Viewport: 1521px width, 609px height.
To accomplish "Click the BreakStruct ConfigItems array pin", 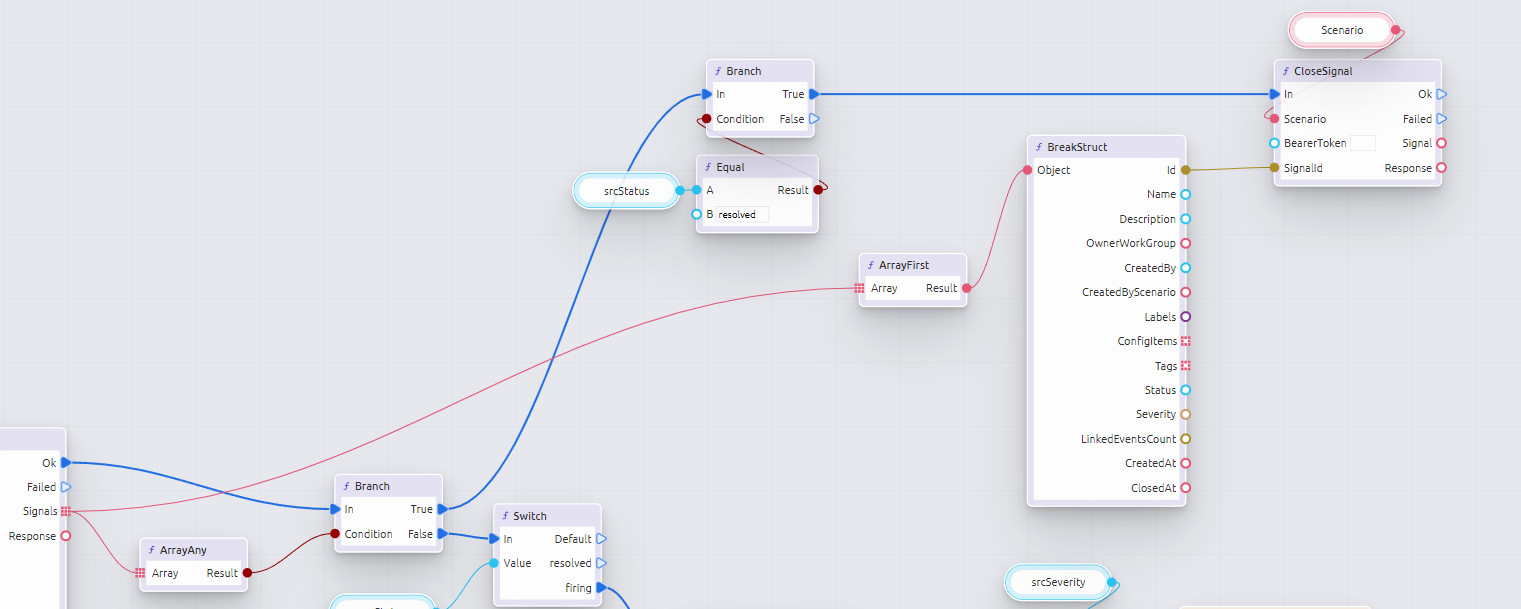I will pyautogui.click(x=1186, y=341).
